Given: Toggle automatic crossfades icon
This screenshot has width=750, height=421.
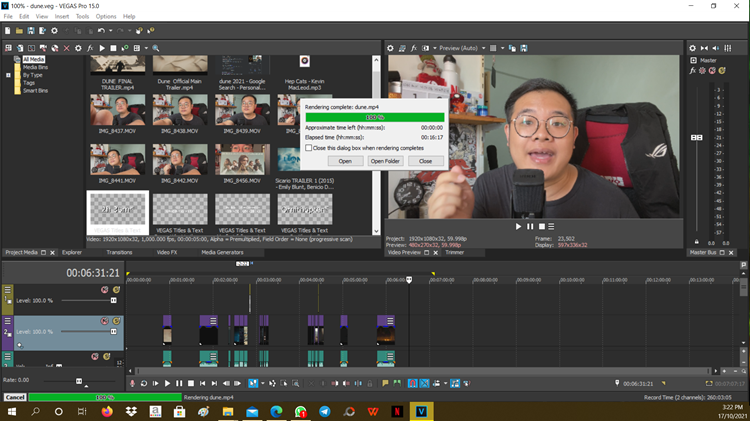Looking at the screenshot, I should point(424,383).
